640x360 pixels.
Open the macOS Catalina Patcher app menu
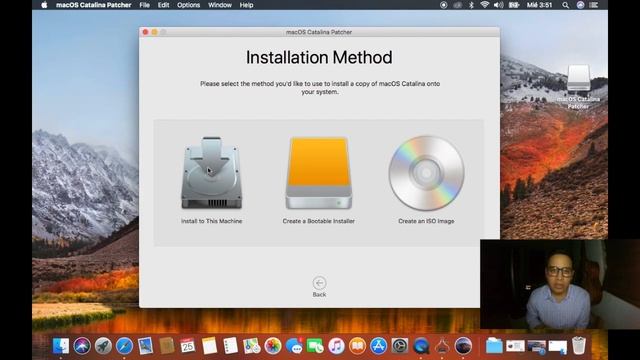93,5
